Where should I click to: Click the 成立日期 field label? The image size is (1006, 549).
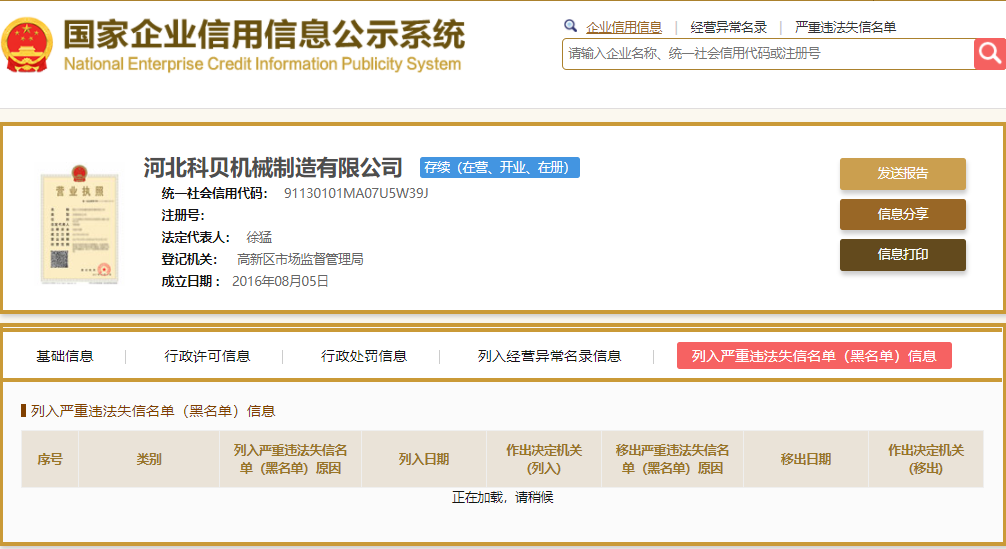point(191,281)
